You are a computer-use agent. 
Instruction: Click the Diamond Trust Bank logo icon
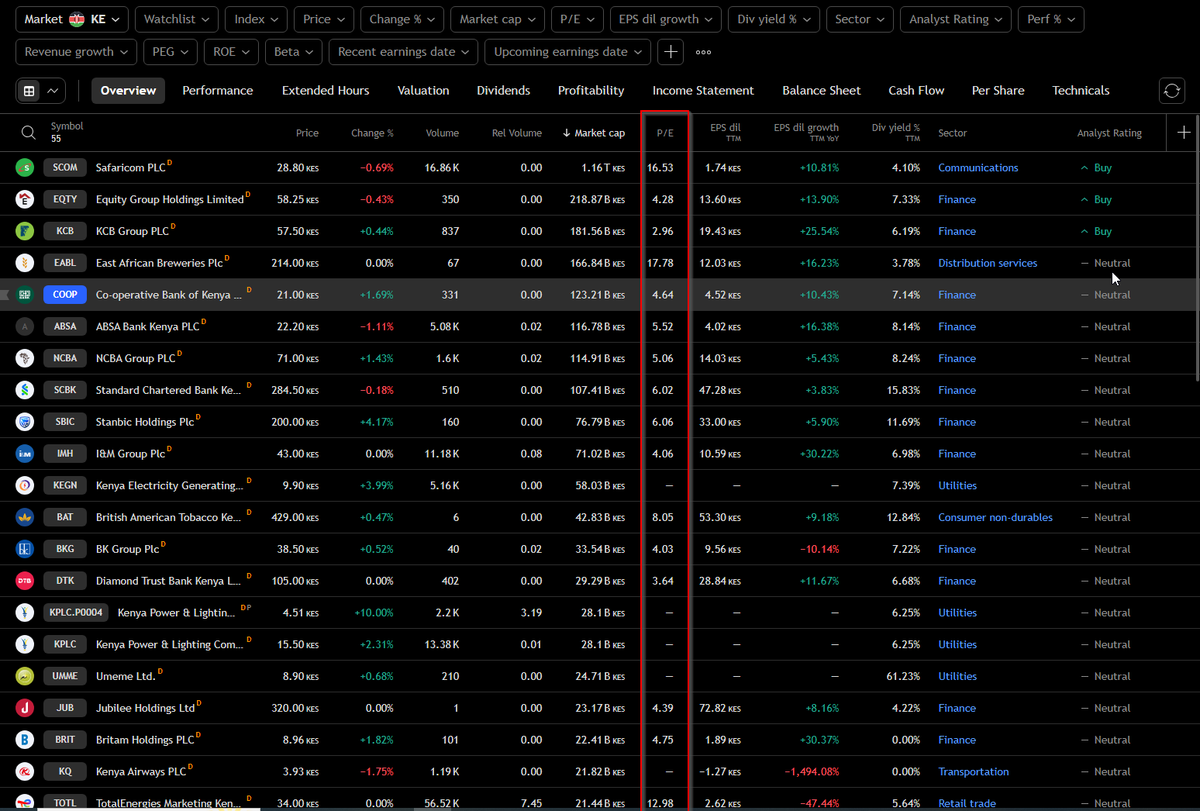point(25,581)
